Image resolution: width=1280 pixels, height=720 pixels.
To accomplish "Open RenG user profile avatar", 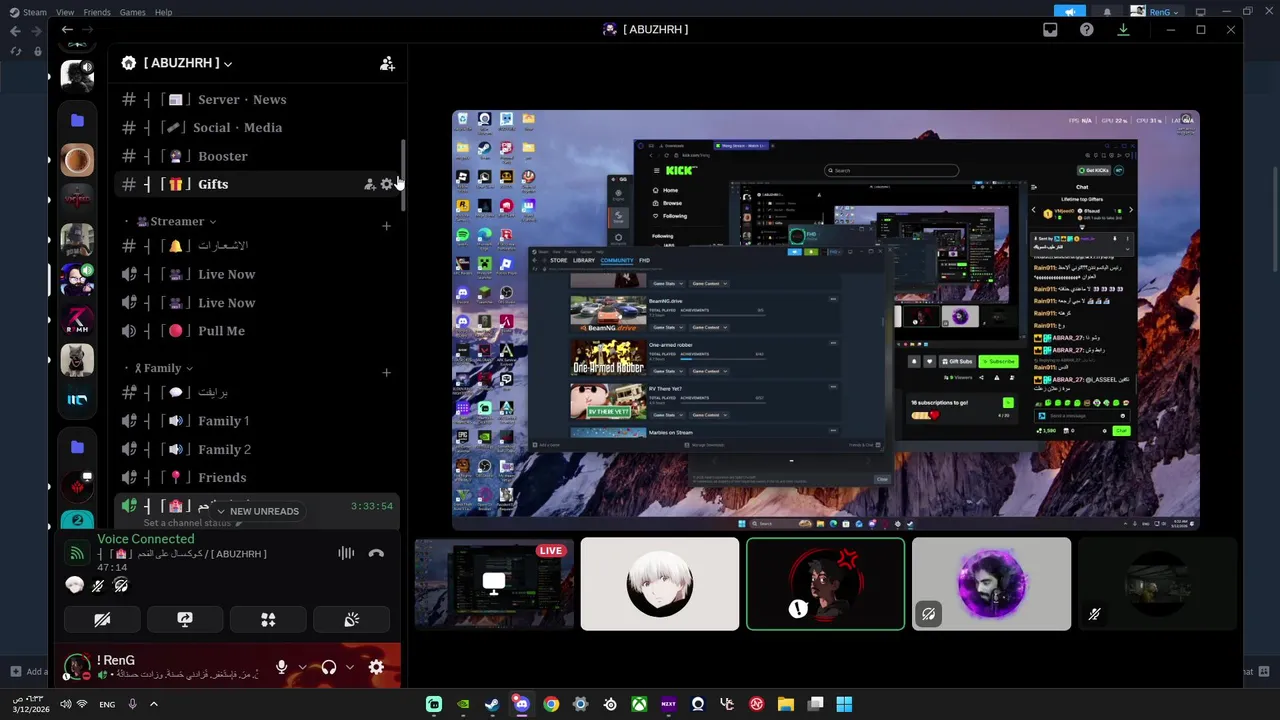I will (77, 667).
